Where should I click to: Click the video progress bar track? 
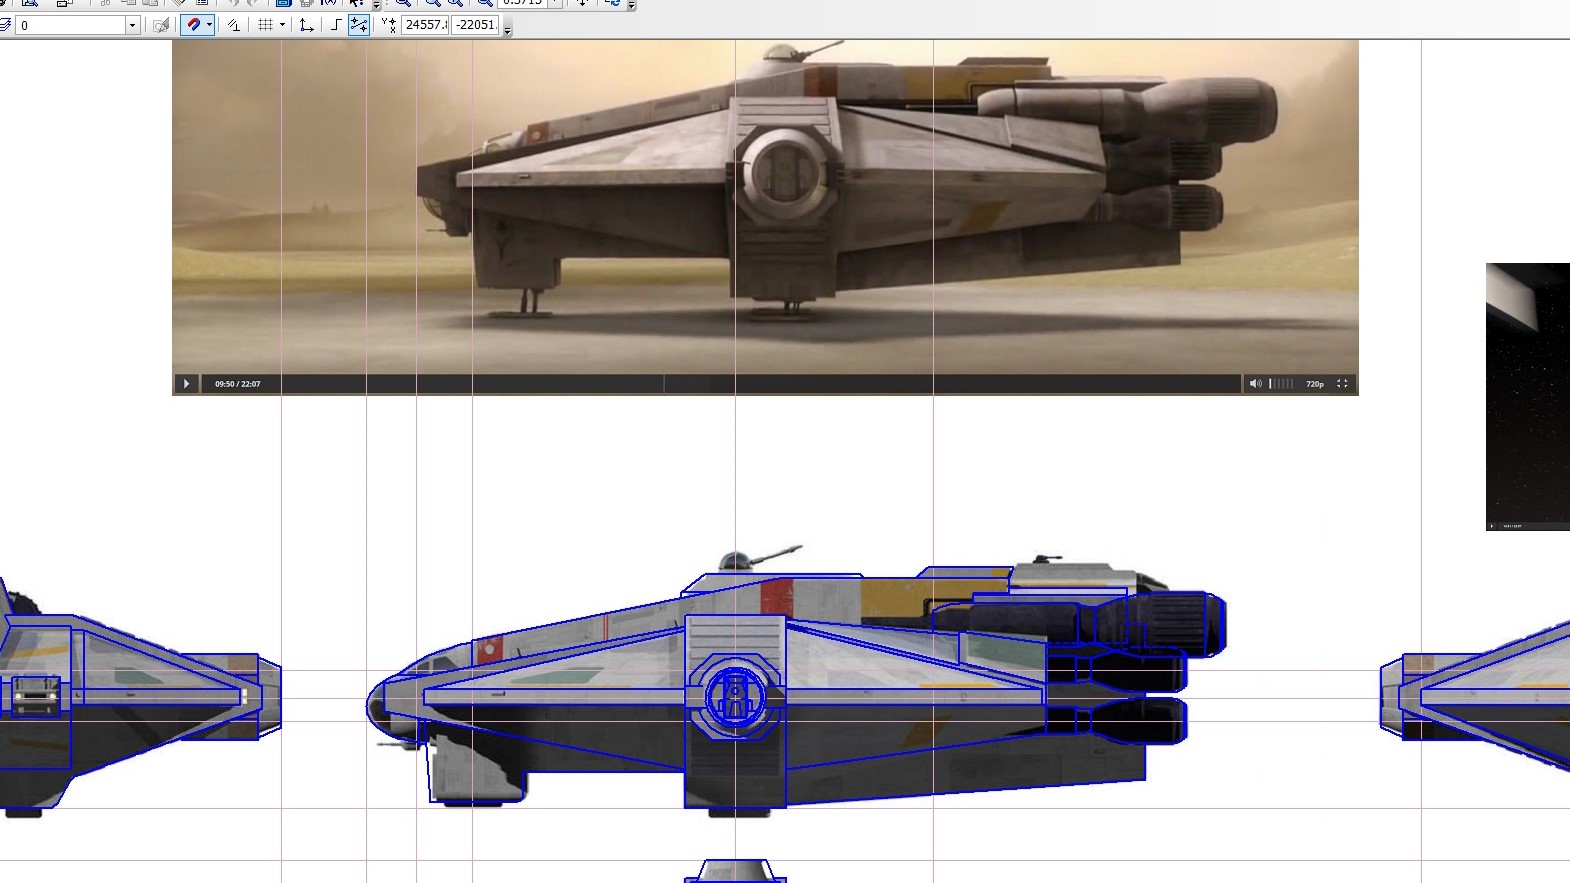tap(750, 384)
